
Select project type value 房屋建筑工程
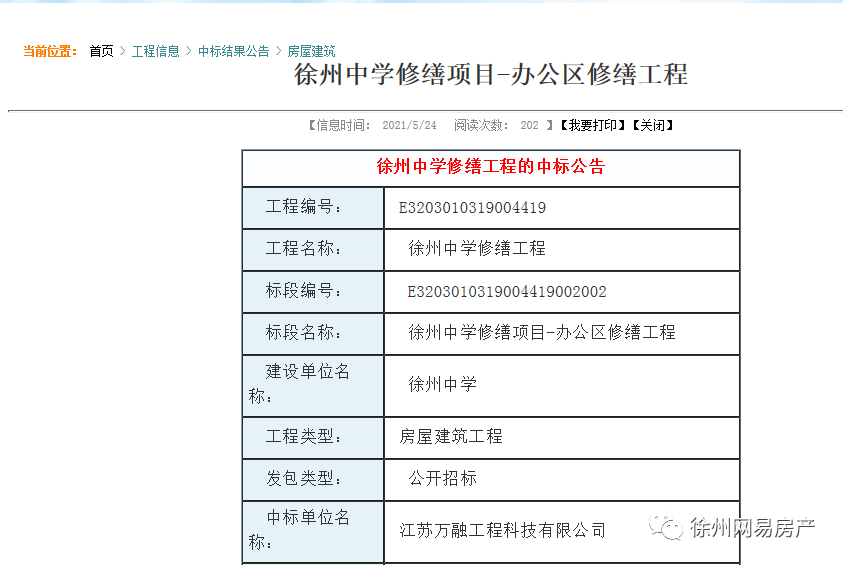pyautogui.click(x=451, y=437)
